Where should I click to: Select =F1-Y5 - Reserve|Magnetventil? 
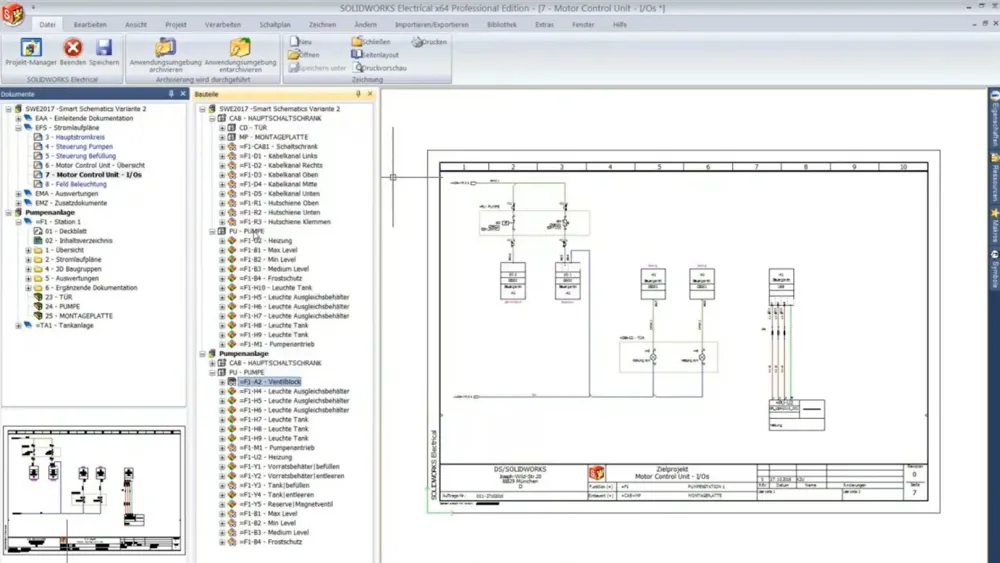pos(286,504)
